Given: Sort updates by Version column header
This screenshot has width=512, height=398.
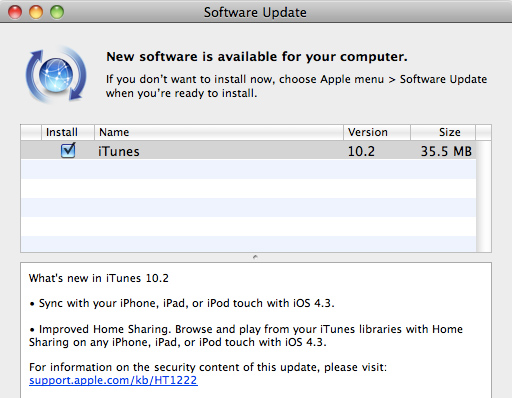Looking at the screenshot, I should [x=377, y=132].
